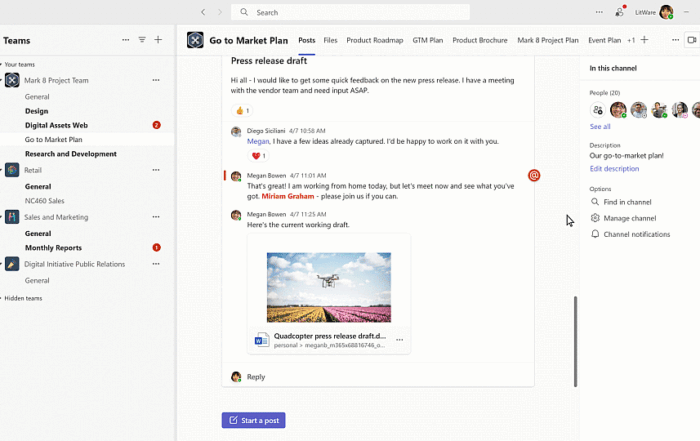Expand the Hidden teams section
Viewport: 700px width, 441px height.
(21, 298)
